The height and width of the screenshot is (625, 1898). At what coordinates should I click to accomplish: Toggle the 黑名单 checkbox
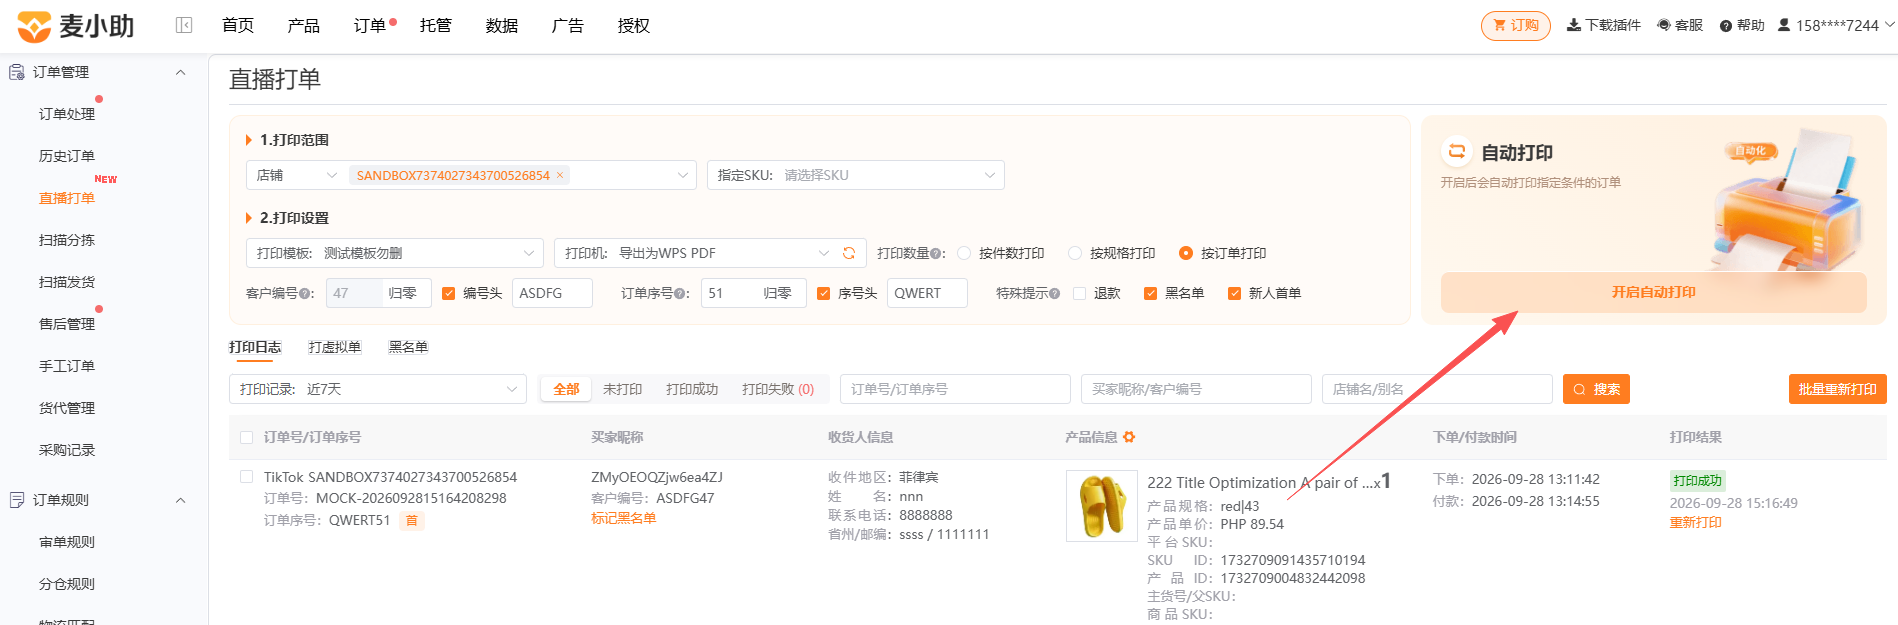pos(1151,293)
